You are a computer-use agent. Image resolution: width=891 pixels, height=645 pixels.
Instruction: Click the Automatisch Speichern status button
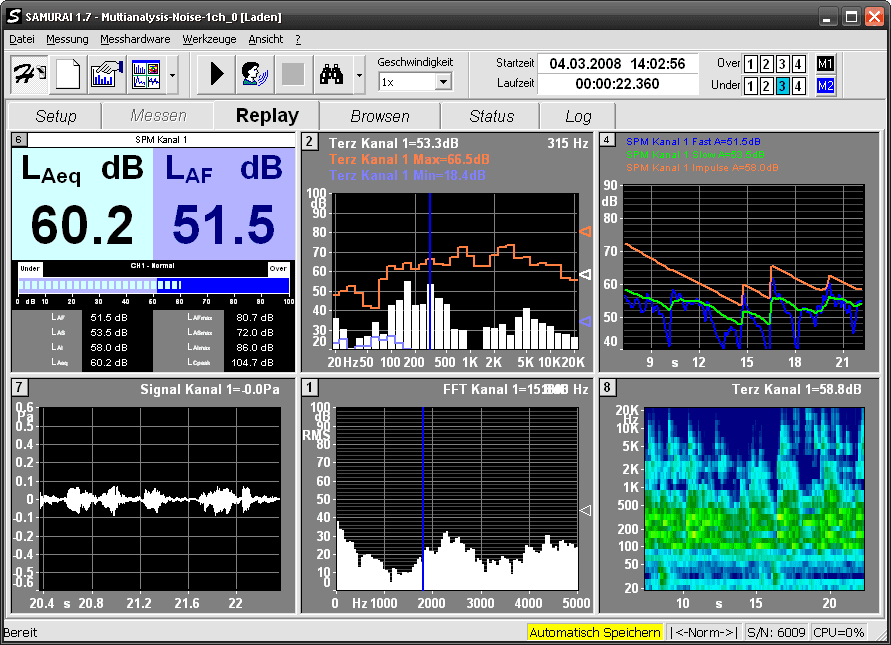coord(595,632)
